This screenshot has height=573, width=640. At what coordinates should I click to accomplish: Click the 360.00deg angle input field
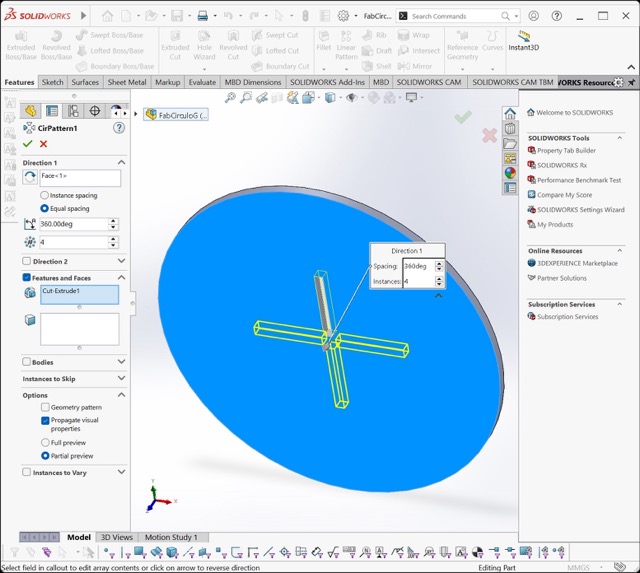(73, 224)
